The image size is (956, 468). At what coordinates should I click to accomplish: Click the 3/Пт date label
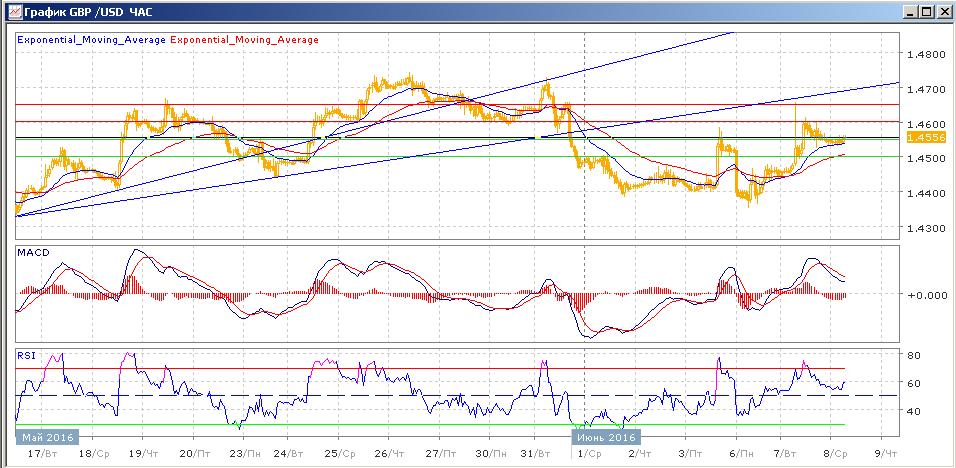point(690,454)
